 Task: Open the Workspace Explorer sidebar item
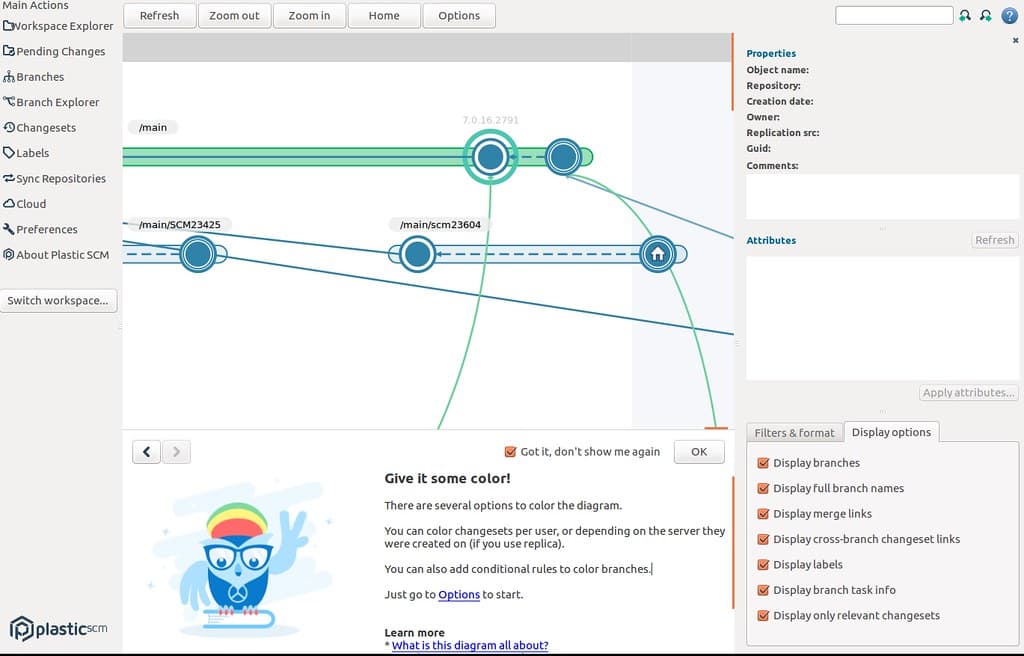point(60,26)
